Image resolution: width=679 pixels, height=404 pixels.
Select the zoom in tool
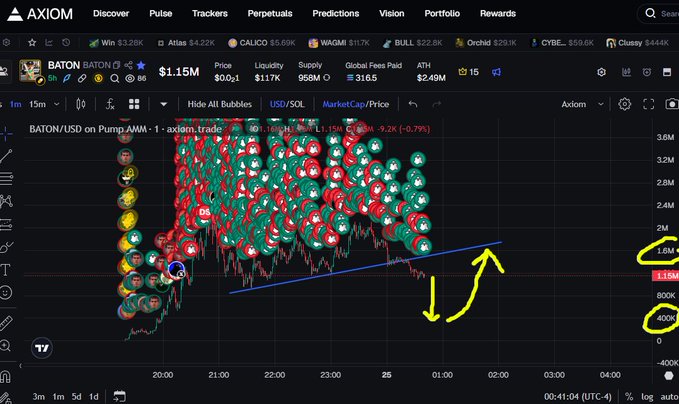(x=6, y=346)
